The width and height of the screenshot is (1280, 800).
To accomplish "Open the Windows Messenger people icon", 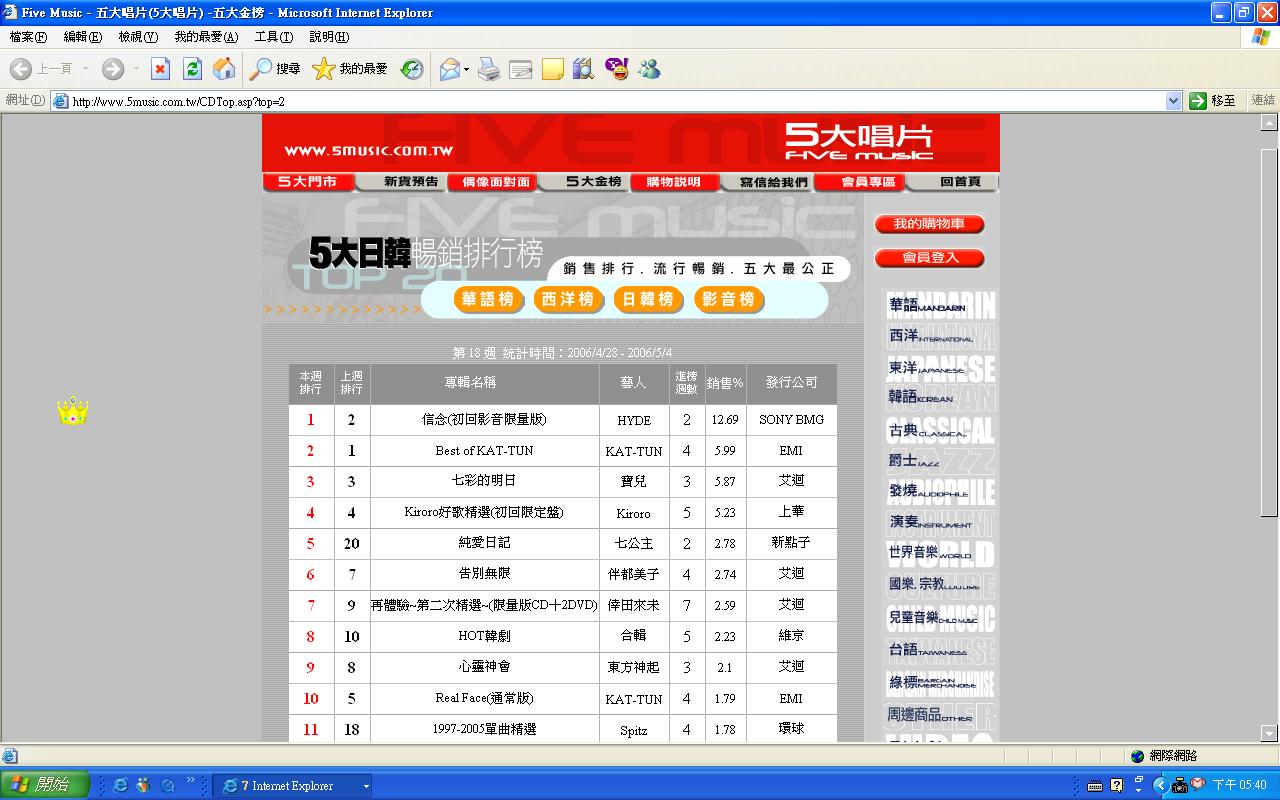I will (x=649, y=69).
